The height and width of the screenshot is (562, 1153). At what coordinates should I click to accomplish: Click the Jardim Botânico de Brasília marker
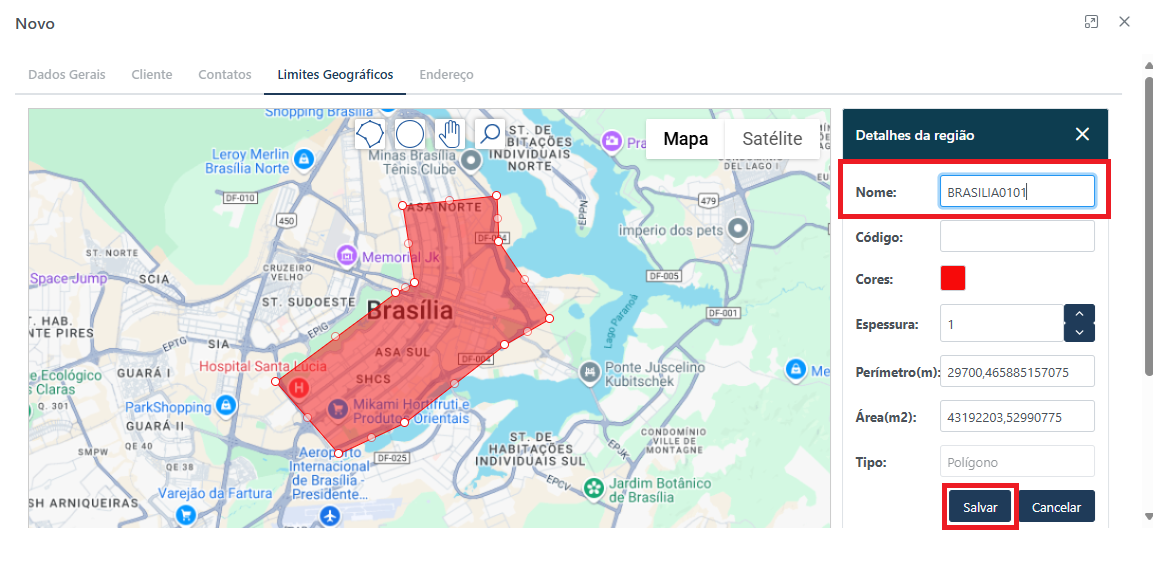tap(594, 488)
